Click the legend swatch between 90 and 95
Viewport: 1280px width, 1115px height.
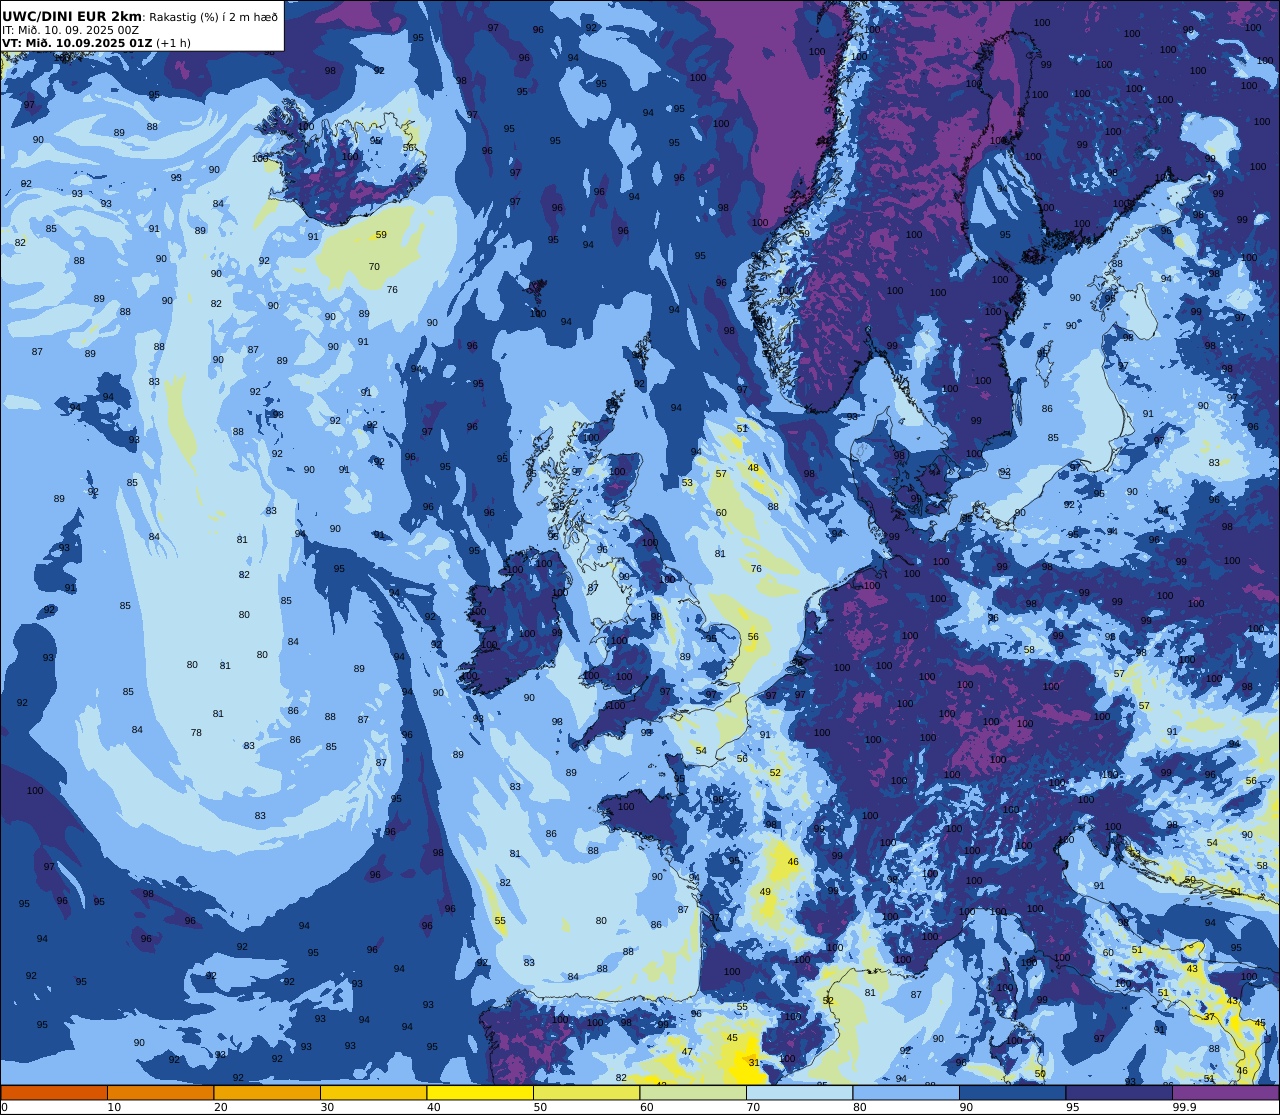tap(1012, 1092)
